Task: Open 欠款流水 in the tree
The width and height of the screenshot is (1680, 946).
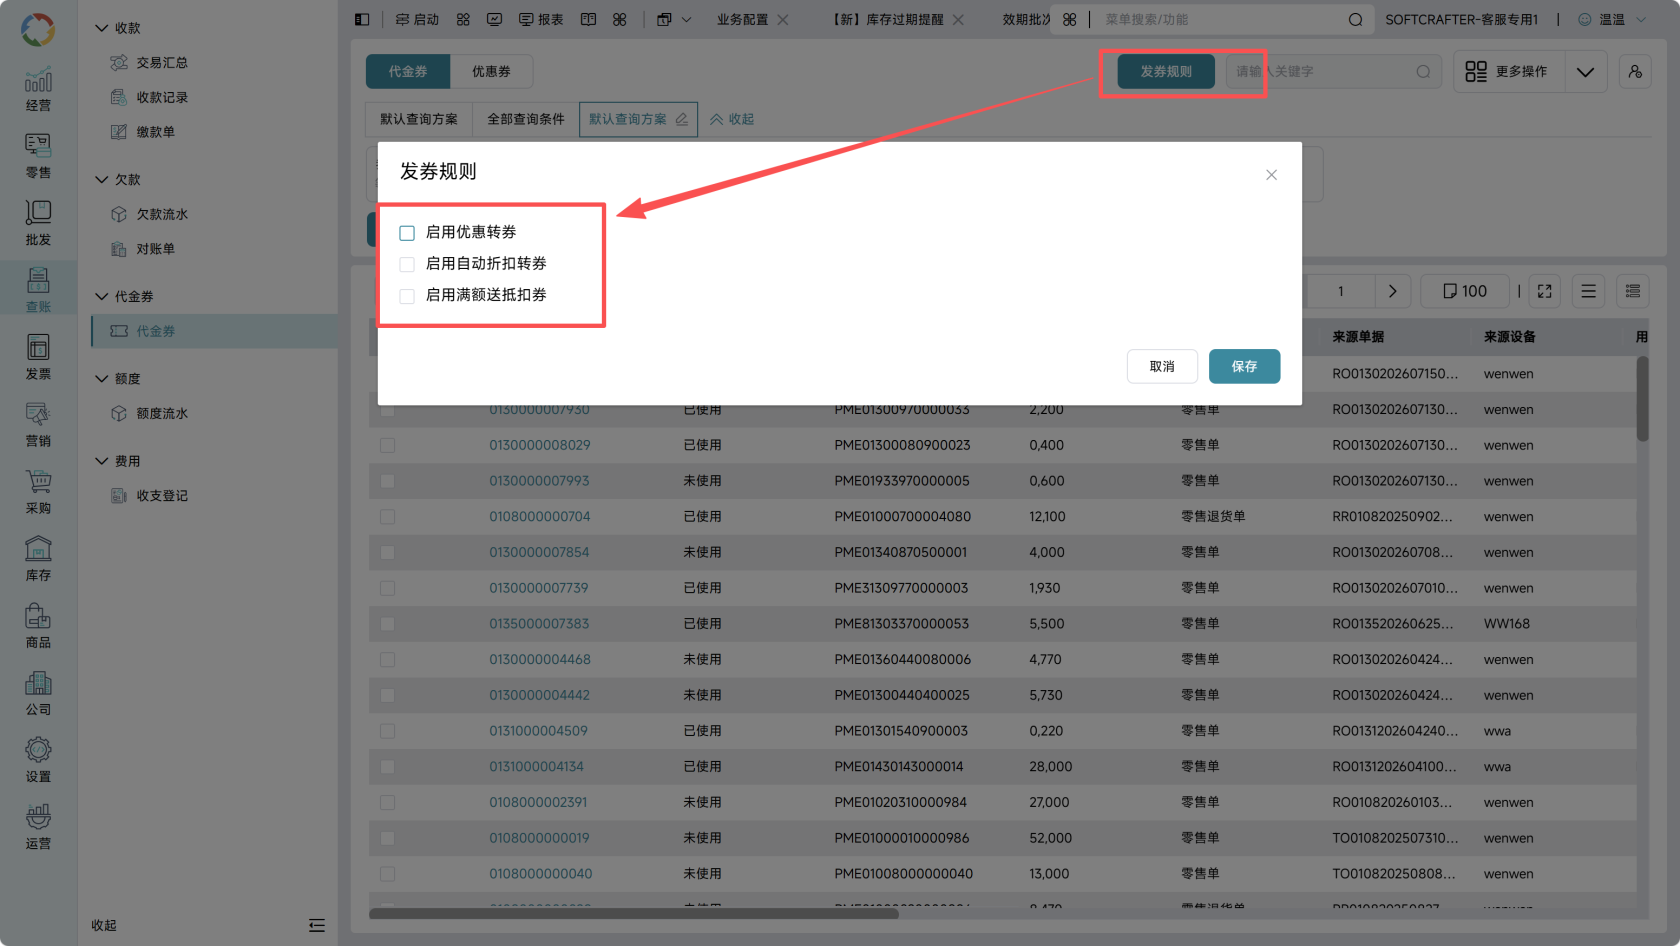Action: 162,214
